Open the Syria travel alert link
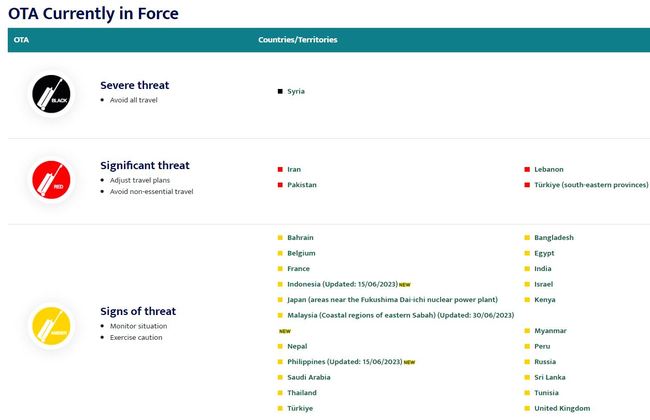650x420 pixels. click(x=296, y=91)
